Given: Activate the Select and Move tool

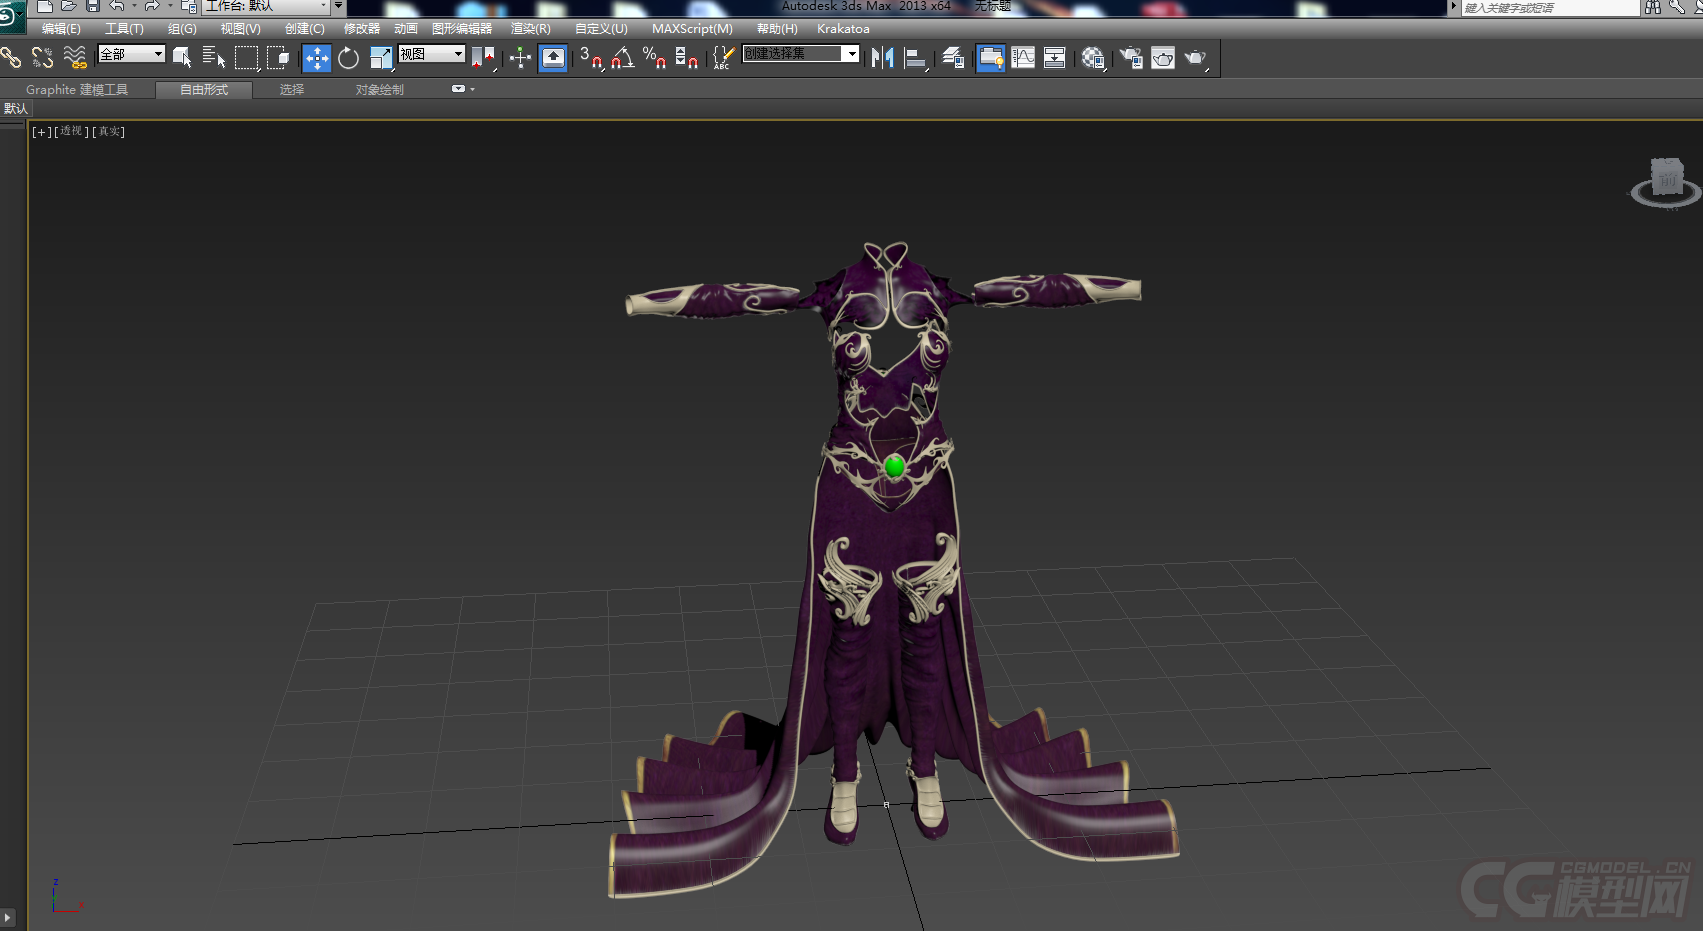Looking at the screenshot, I should [x=316, y=58].
